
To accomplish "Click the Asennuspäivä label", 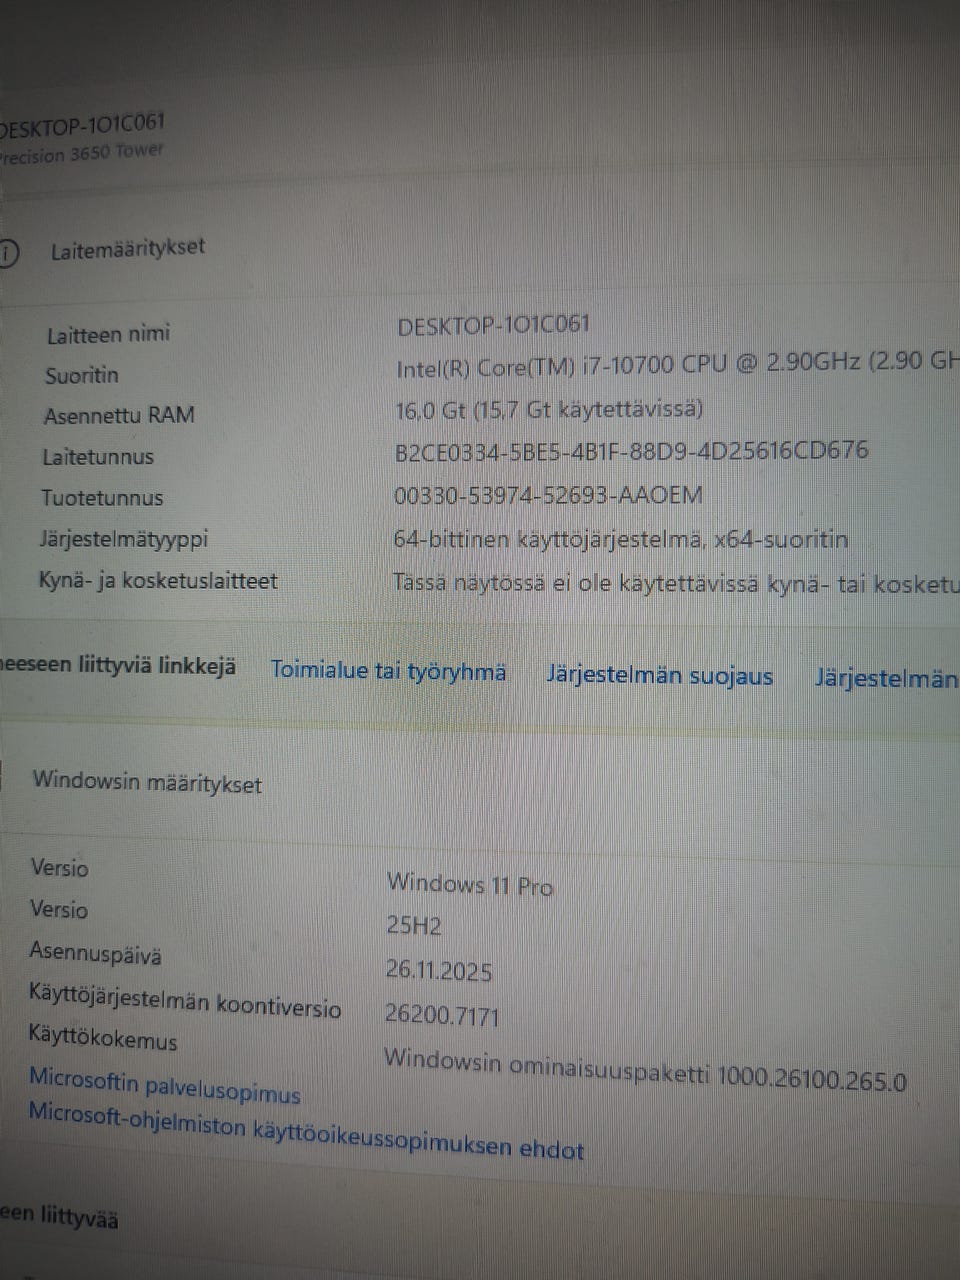I will (x=95, y=953).
